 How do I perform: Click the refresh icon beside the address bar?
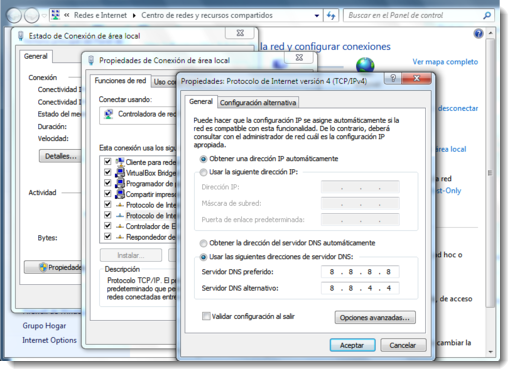331,15
